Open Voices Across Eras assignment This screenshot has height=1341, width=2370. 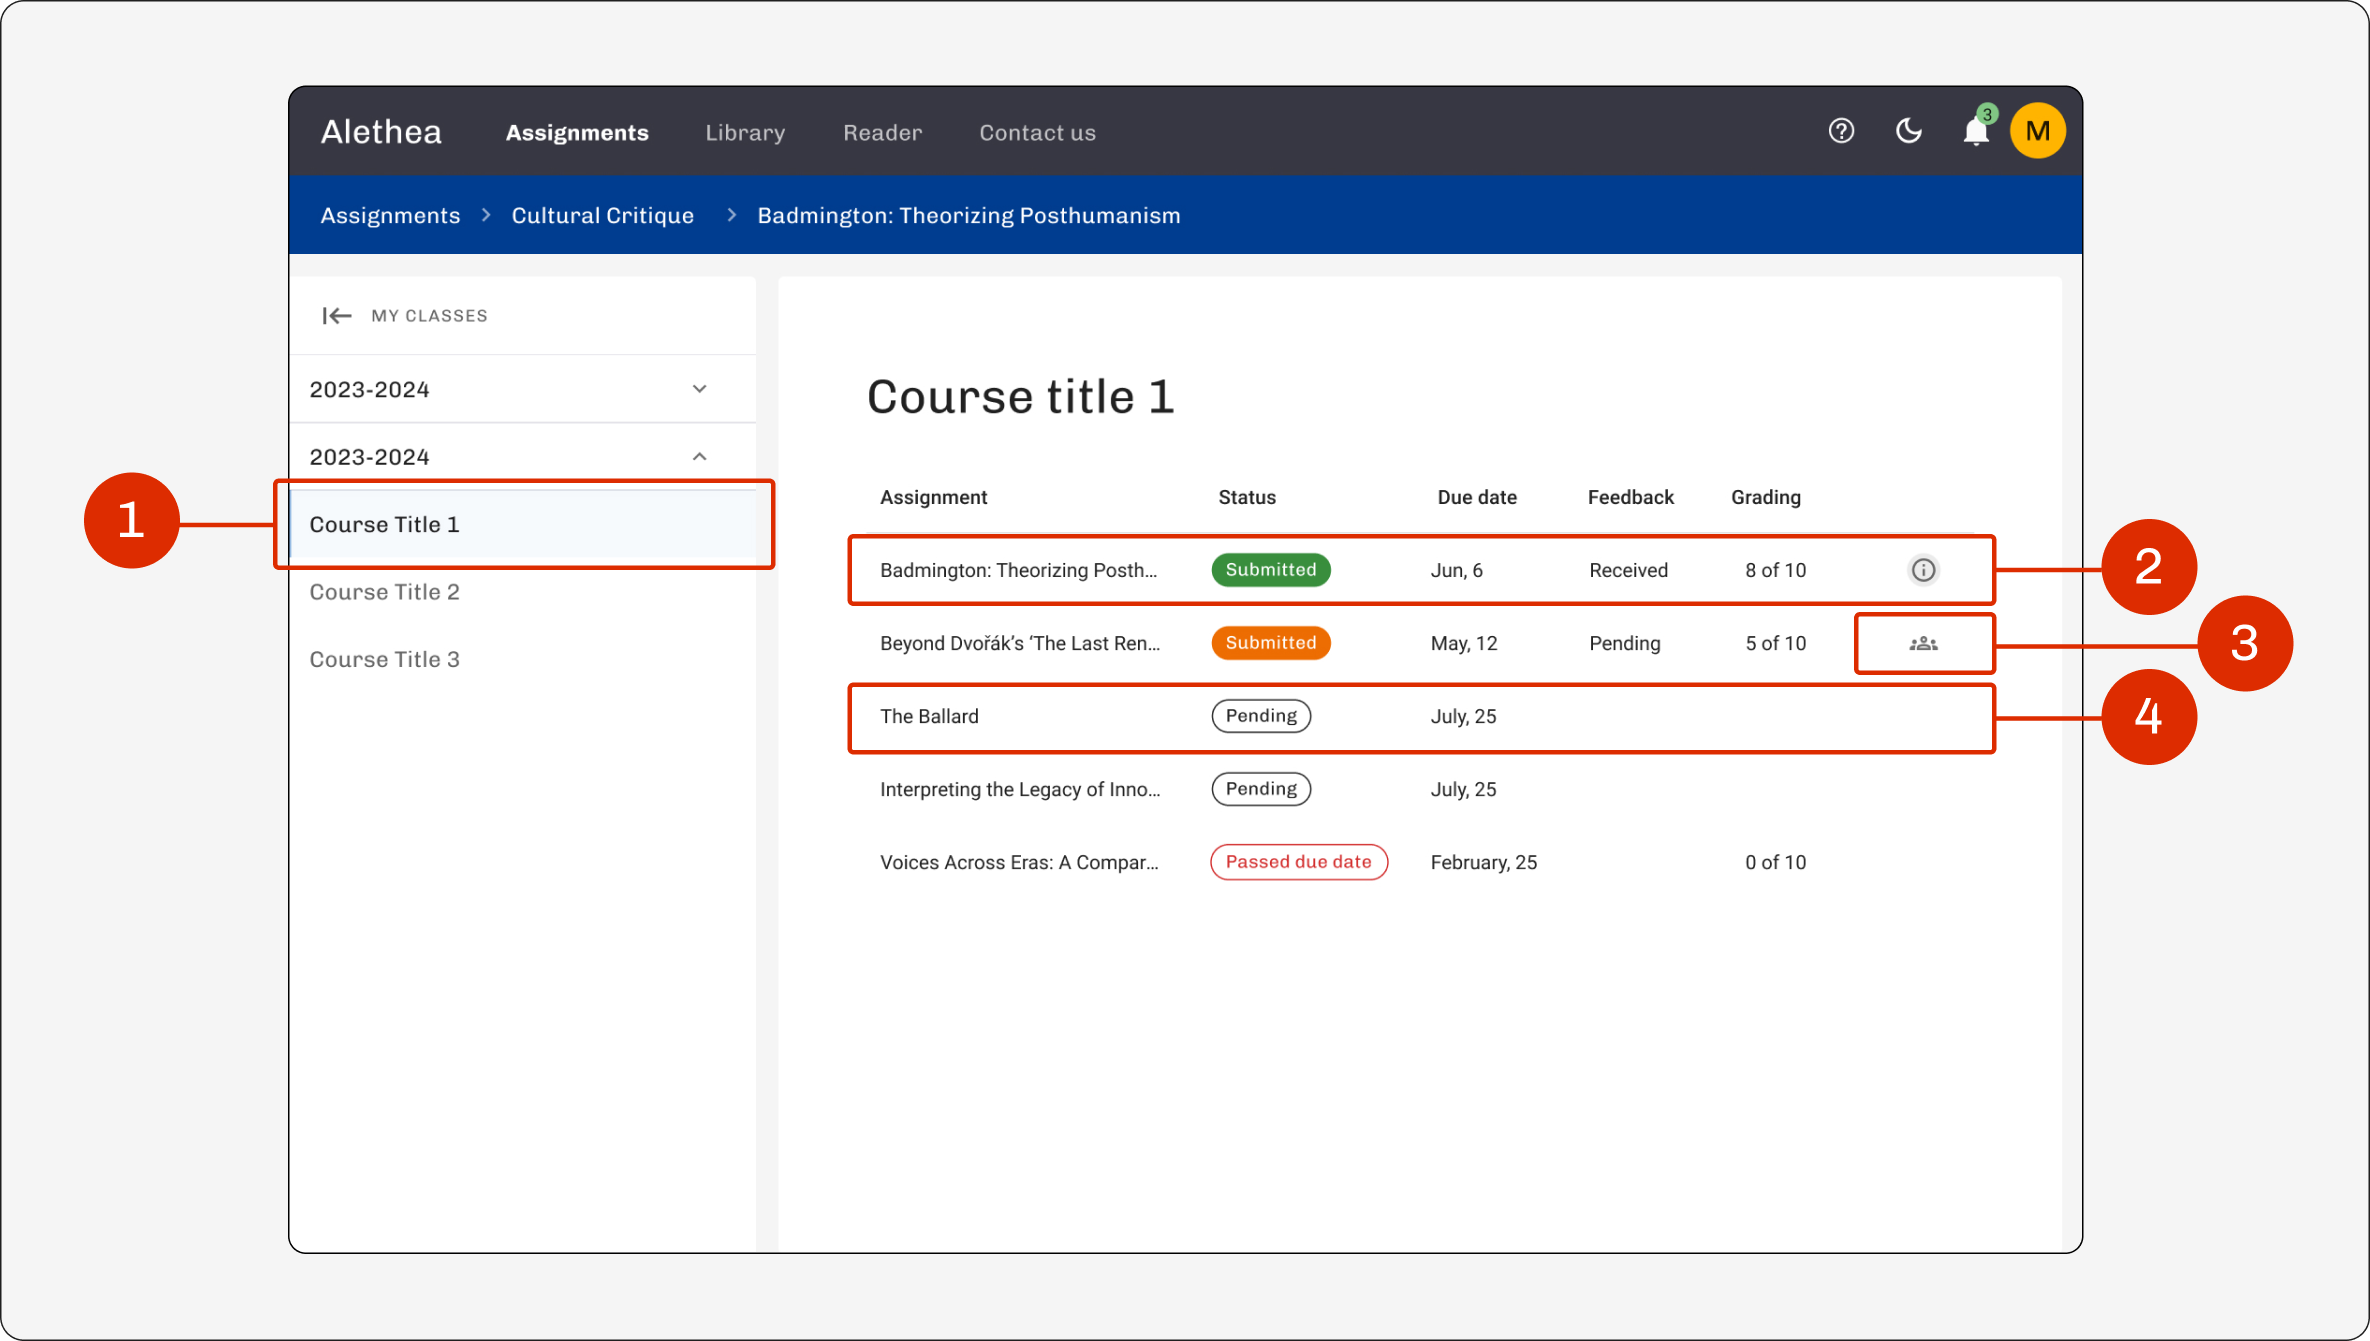1019,863
